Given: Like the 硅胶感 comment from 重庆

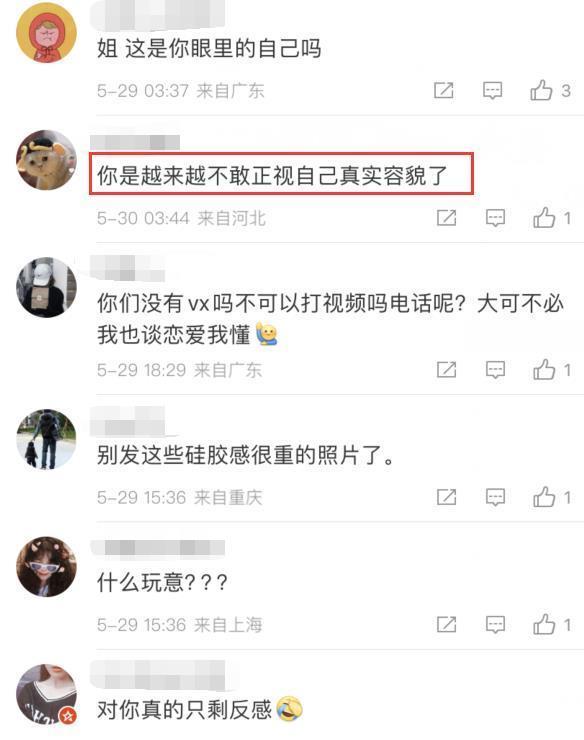Looking at the screenshot, I should (x=544, y=497).
